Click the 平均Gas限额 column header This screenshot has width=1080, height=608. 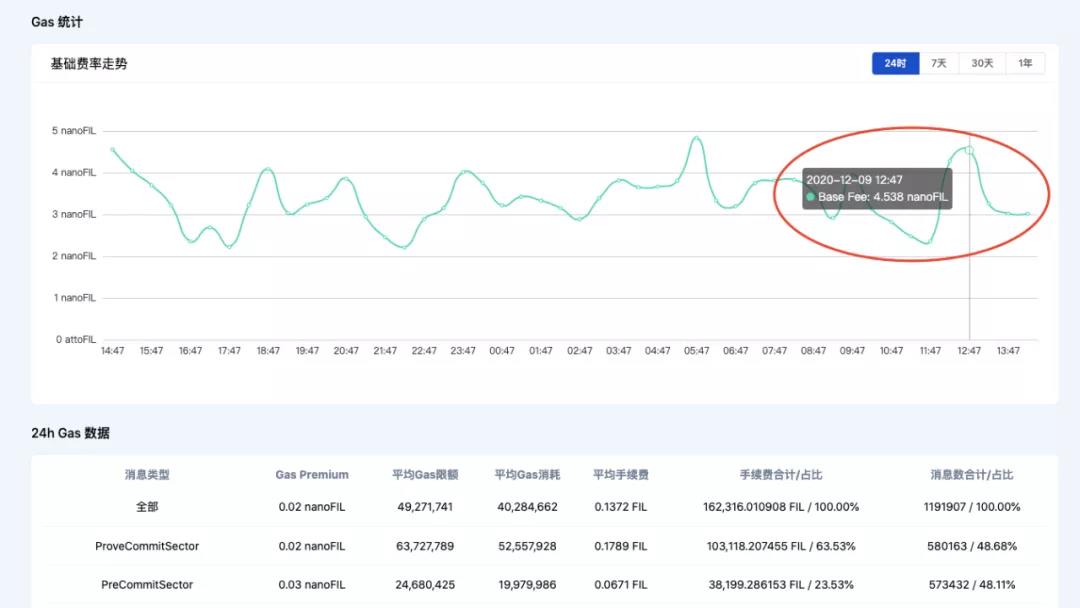(x=423, y=474)
